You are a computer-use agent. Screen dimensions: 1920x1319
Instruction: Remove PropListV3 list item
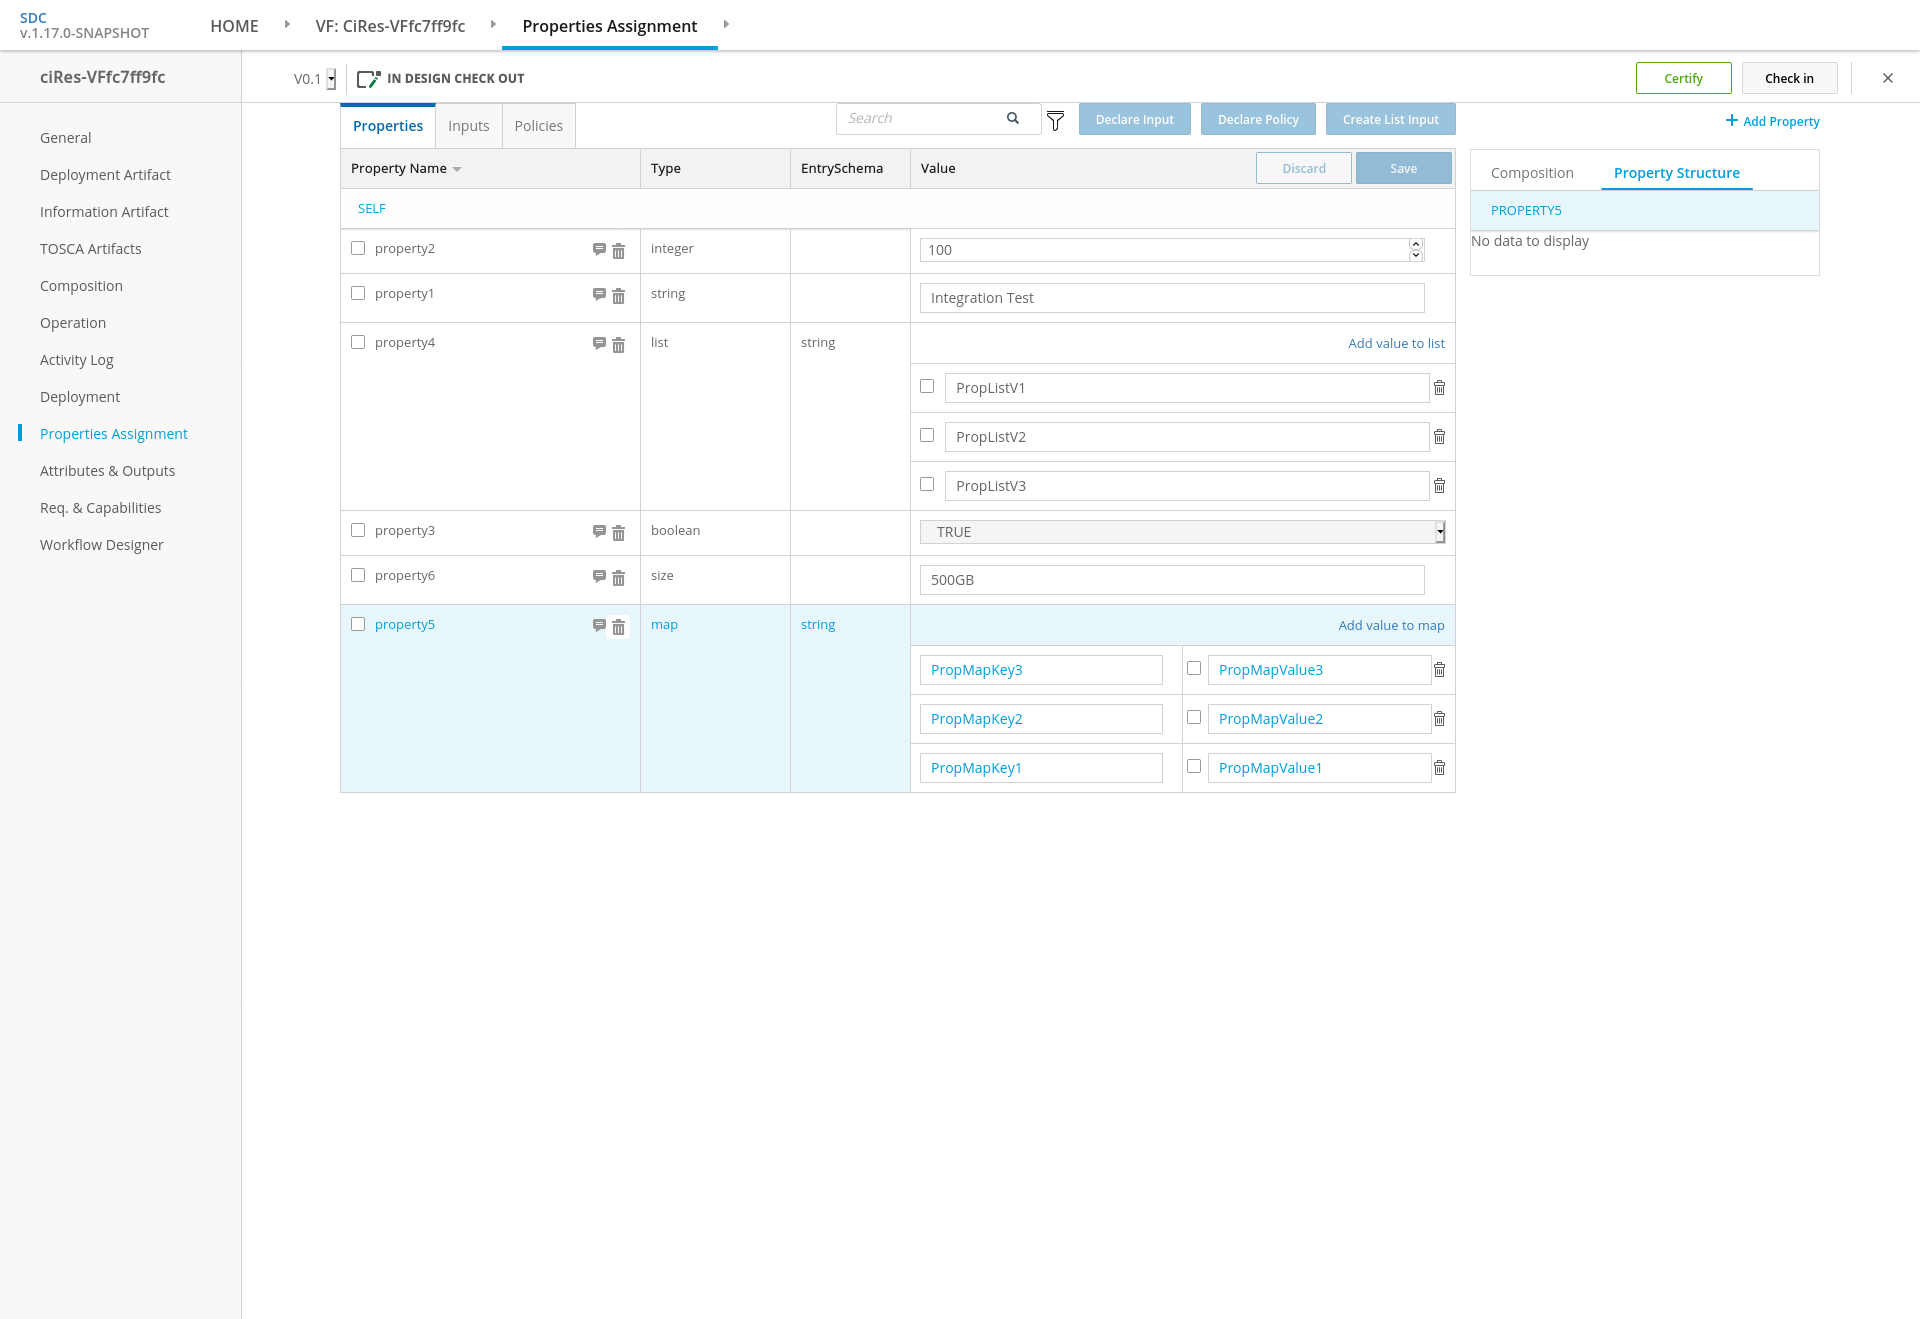(x=1439, y=486)
